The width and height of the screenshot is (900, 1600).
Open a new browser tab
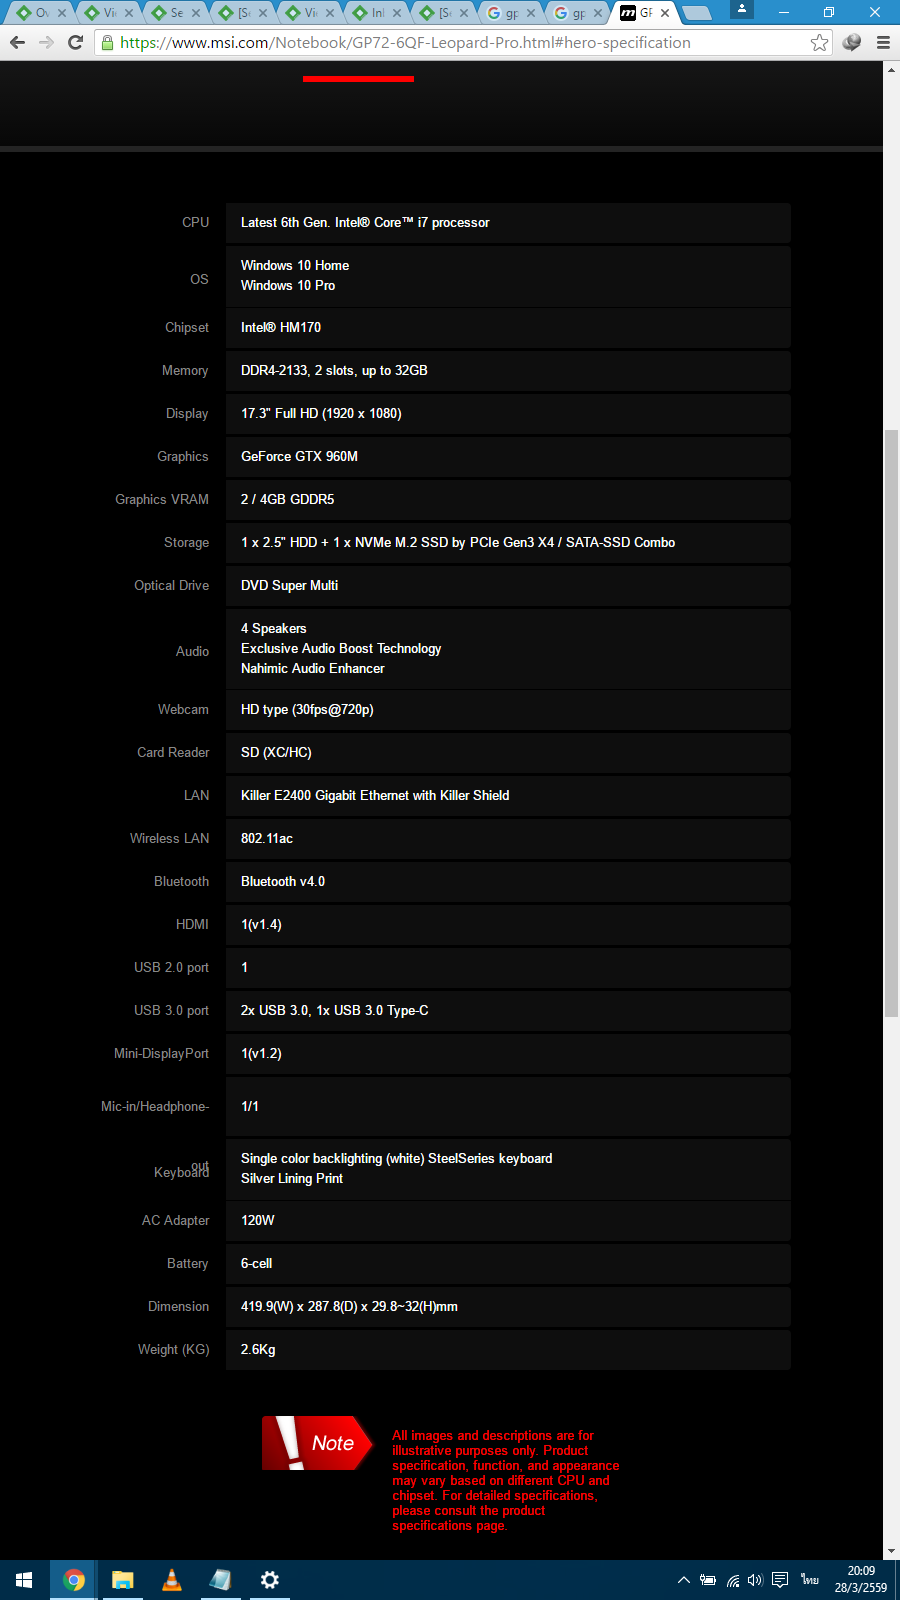697,13
